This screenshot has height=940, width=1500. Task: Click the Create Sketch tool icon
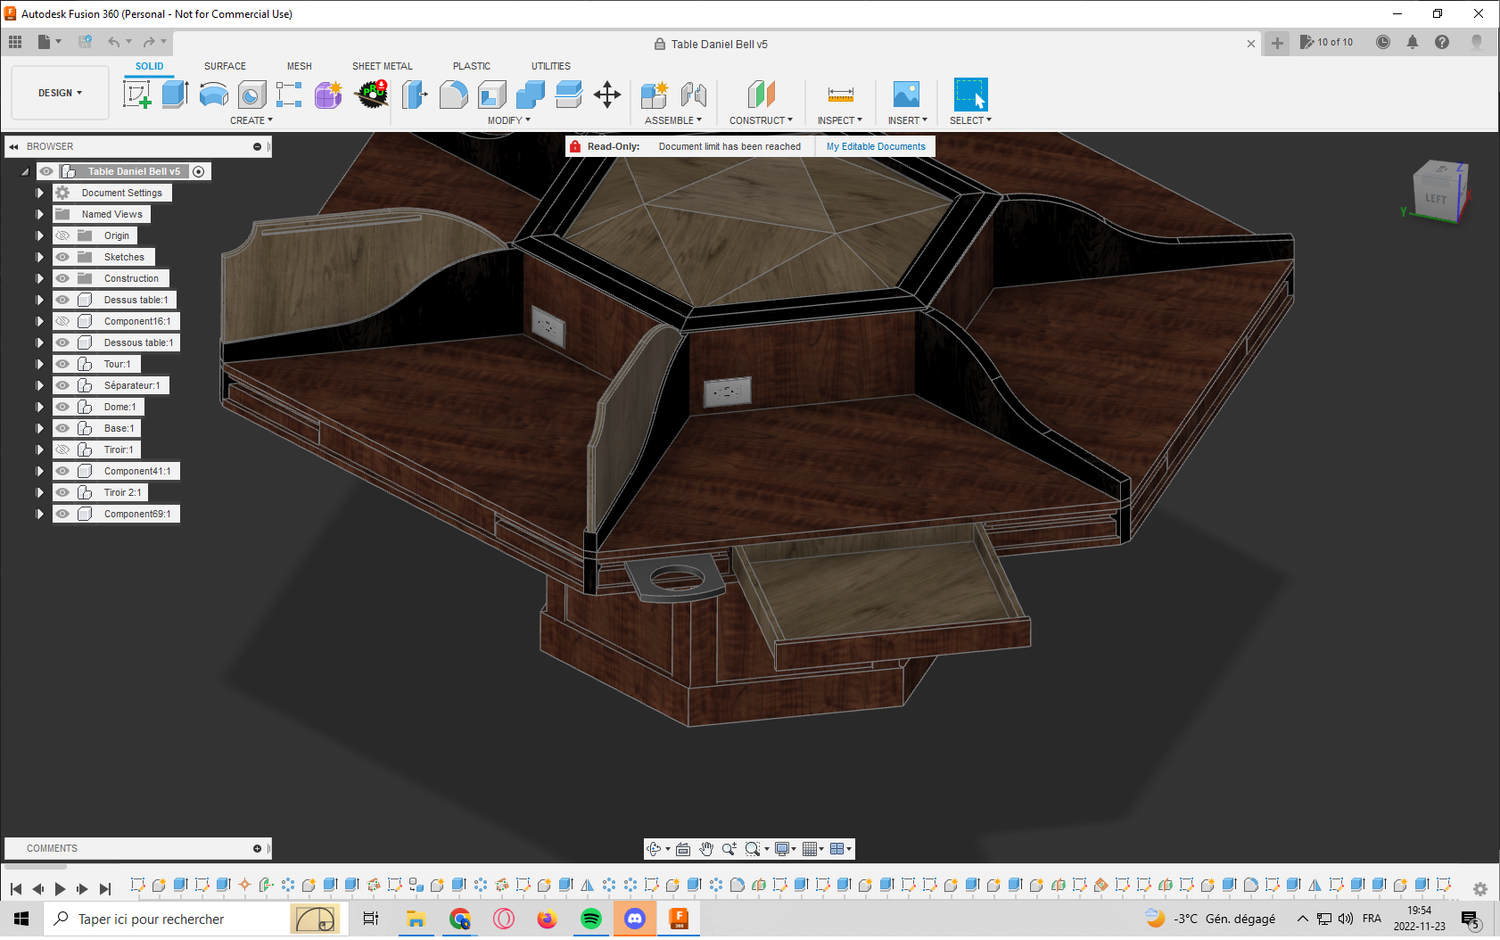(x=137, y=94)
